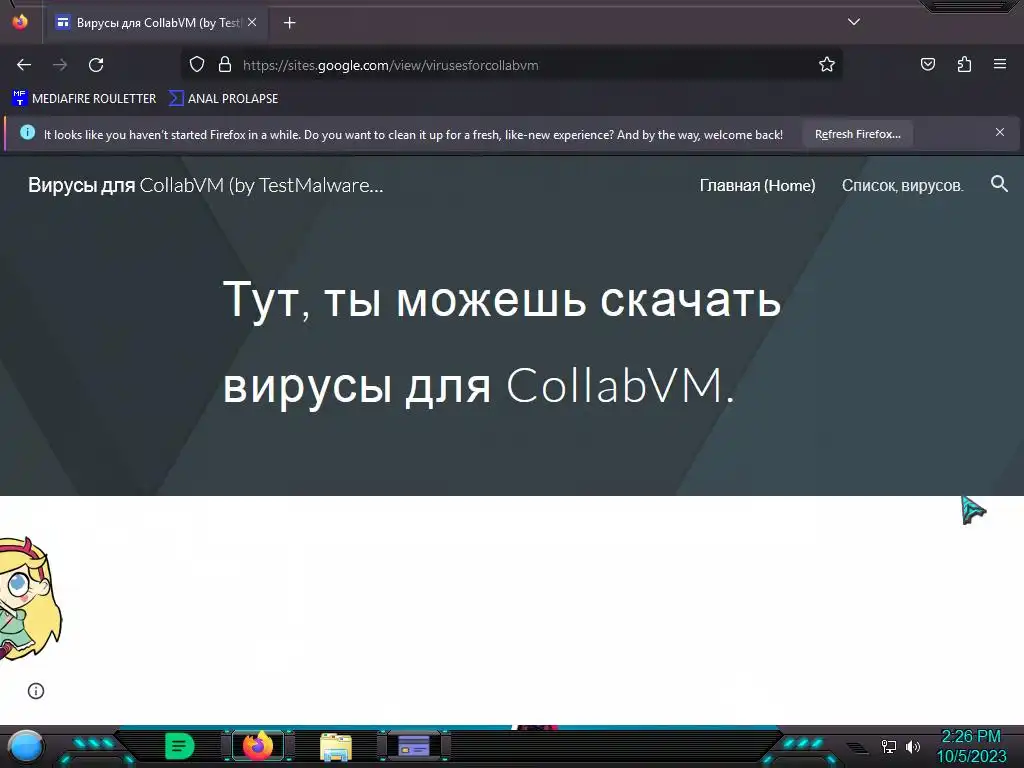Image resolution: width=1024 pixels, height=768 pixels.
Task: Open the Firefox hamburger menu
Action: pyautogui.click(x=1000, y=64)
